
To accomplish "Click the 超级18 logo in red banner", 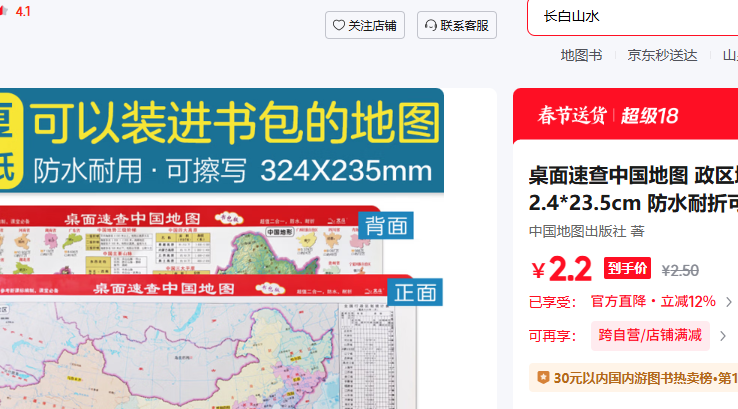I will 649,115.
